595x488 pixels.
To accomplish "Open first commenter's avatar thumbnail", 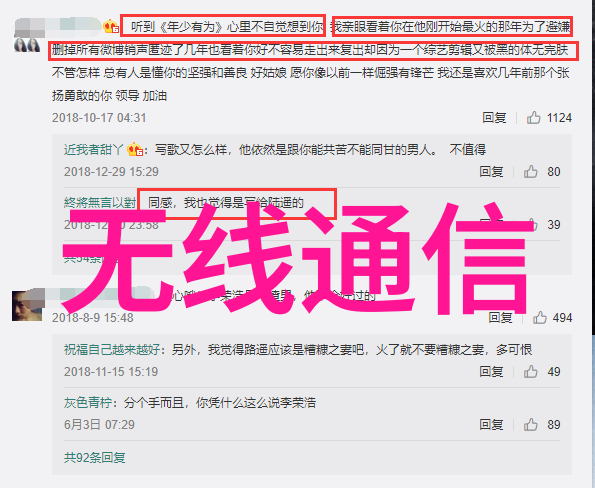I will [x=27, y=45].
